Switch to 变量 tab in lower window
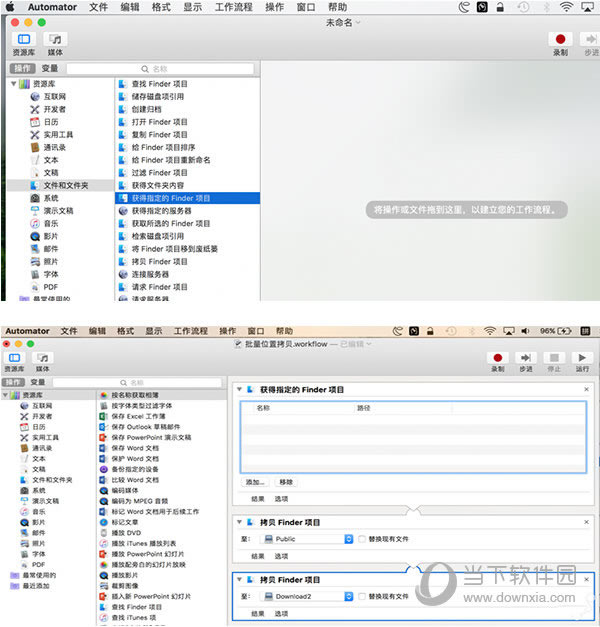The image size is (600, 627). (x=38, y=382)
